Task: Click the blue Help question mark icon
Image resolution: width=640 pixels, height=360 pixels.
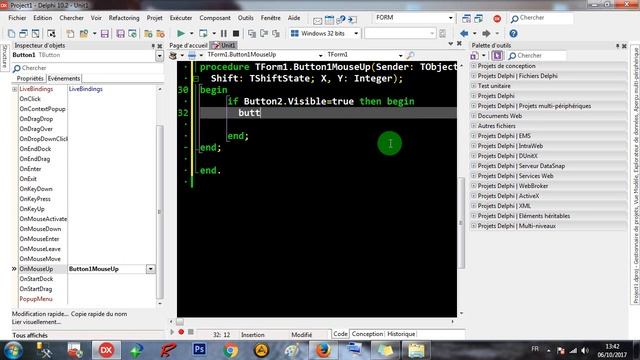Action: [513, 33]
